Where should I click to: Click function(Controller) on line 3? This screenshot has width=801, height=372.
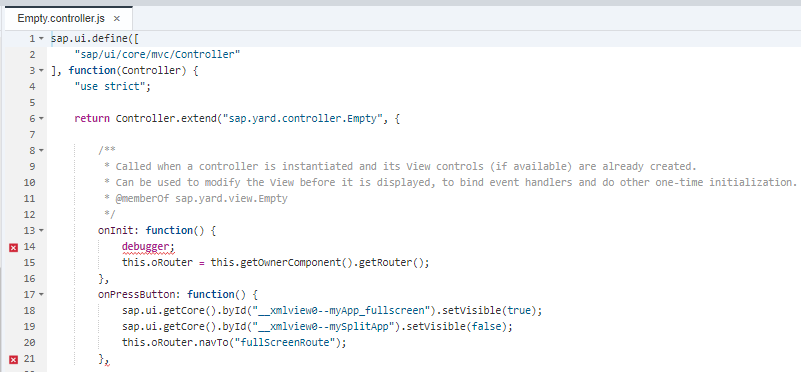click(x=128, y=71)
